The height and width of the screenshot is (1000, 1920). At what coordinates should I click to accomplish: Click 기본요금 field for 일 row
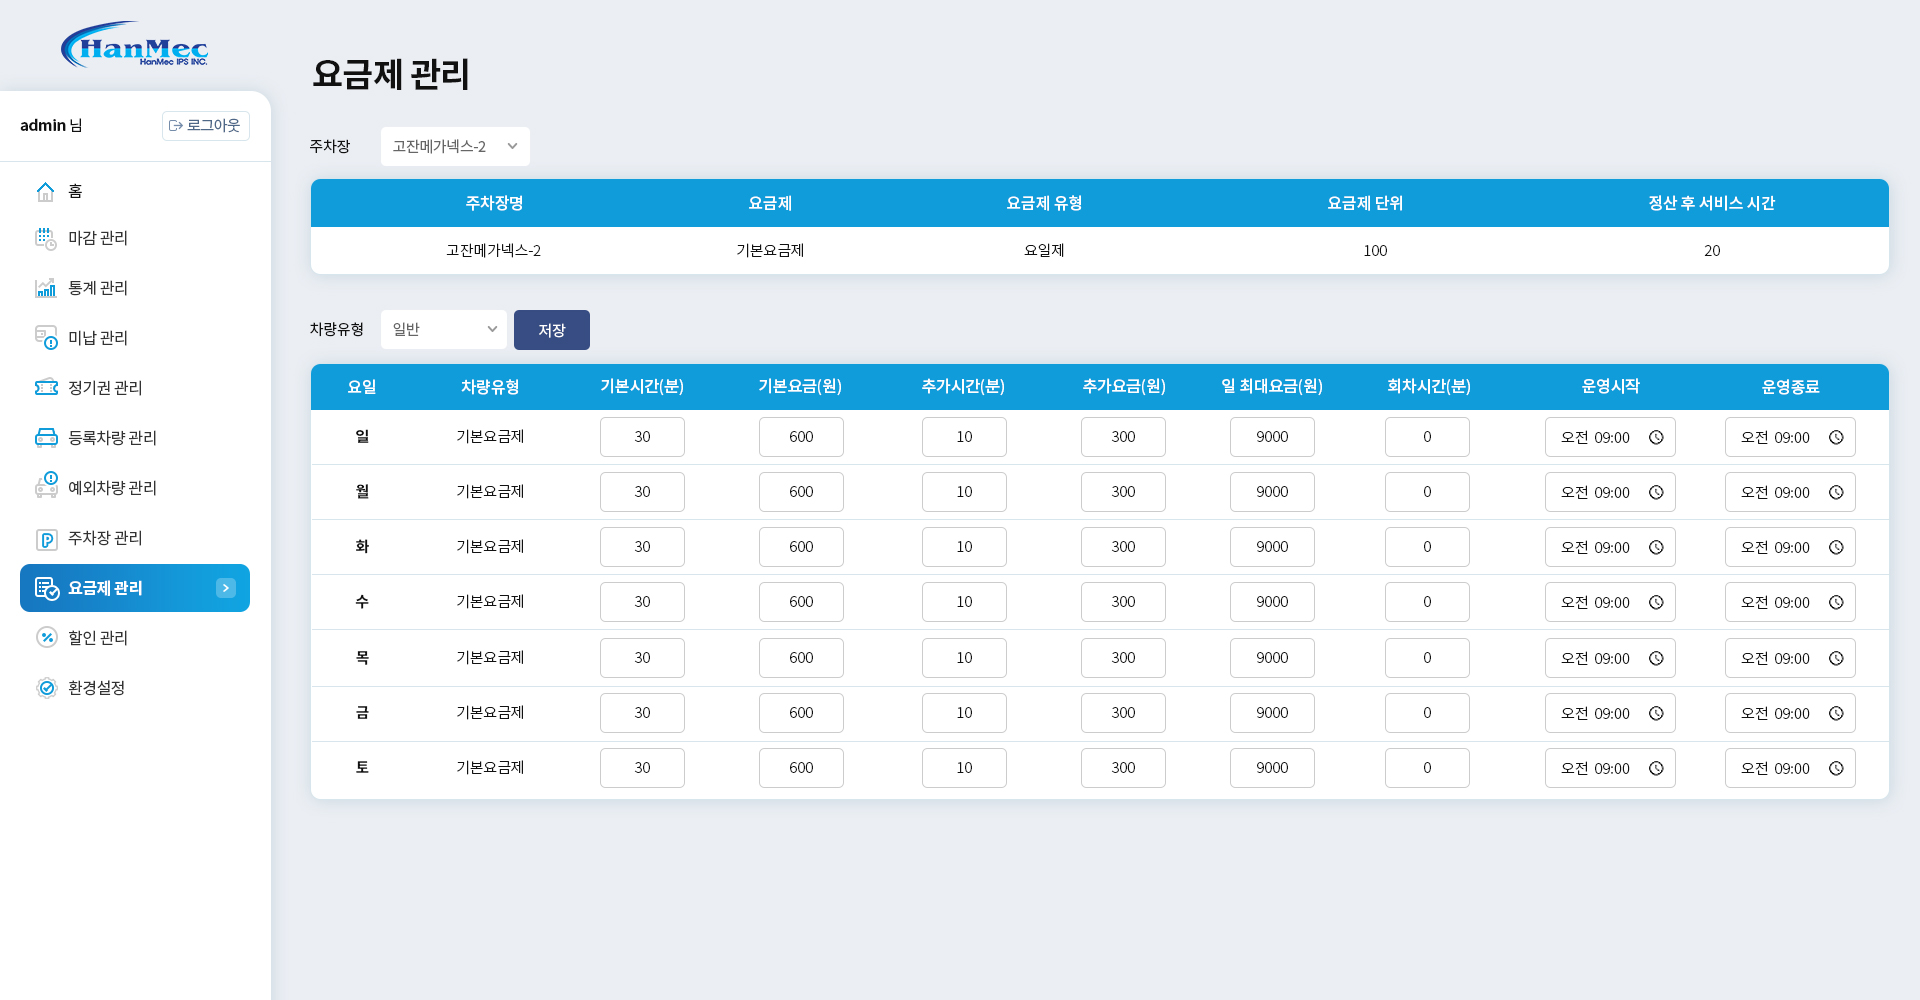pyautogui.click(x=801, y=437)
